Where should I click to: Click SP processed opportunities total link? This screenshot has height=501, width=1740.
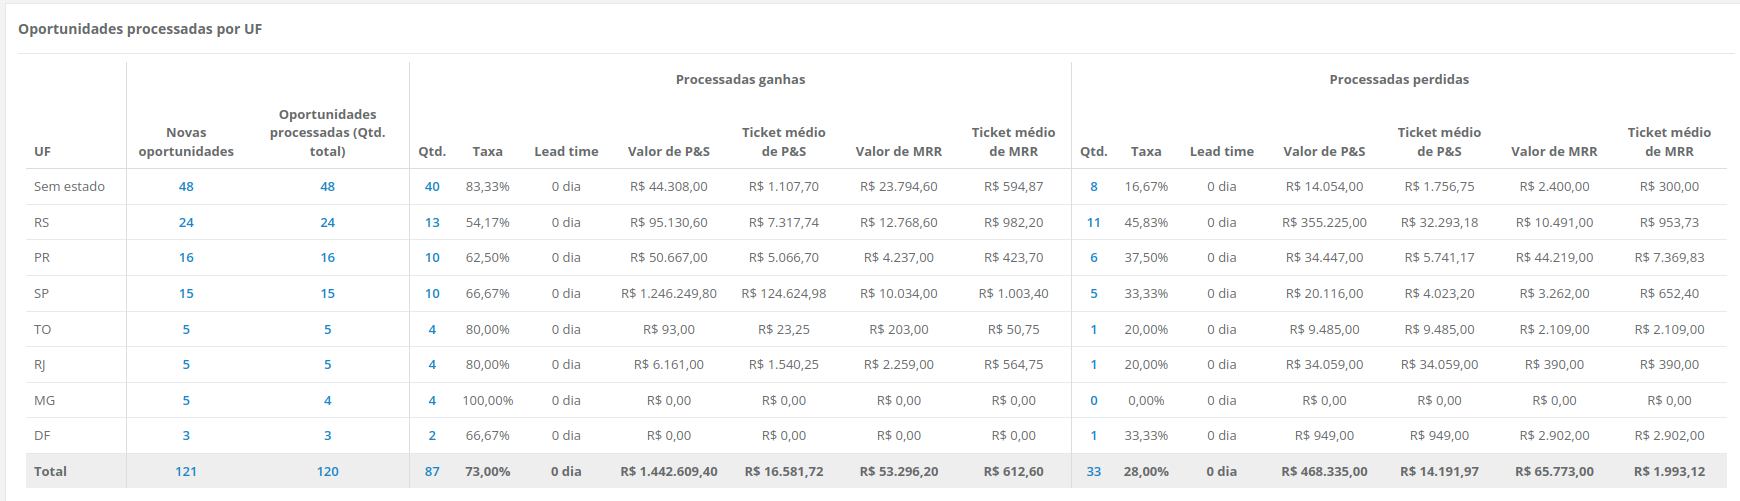coord(327,294)
